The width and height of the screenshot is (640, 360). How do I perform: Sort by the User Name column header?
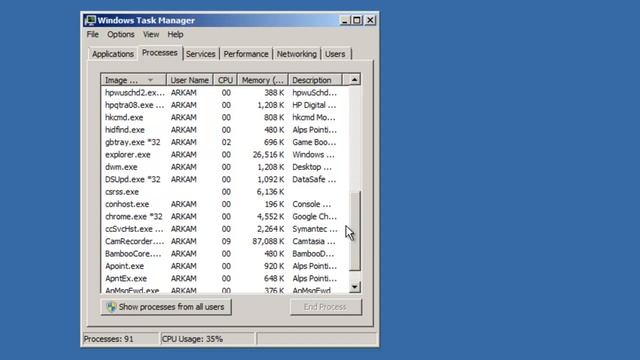pos(189,80)
